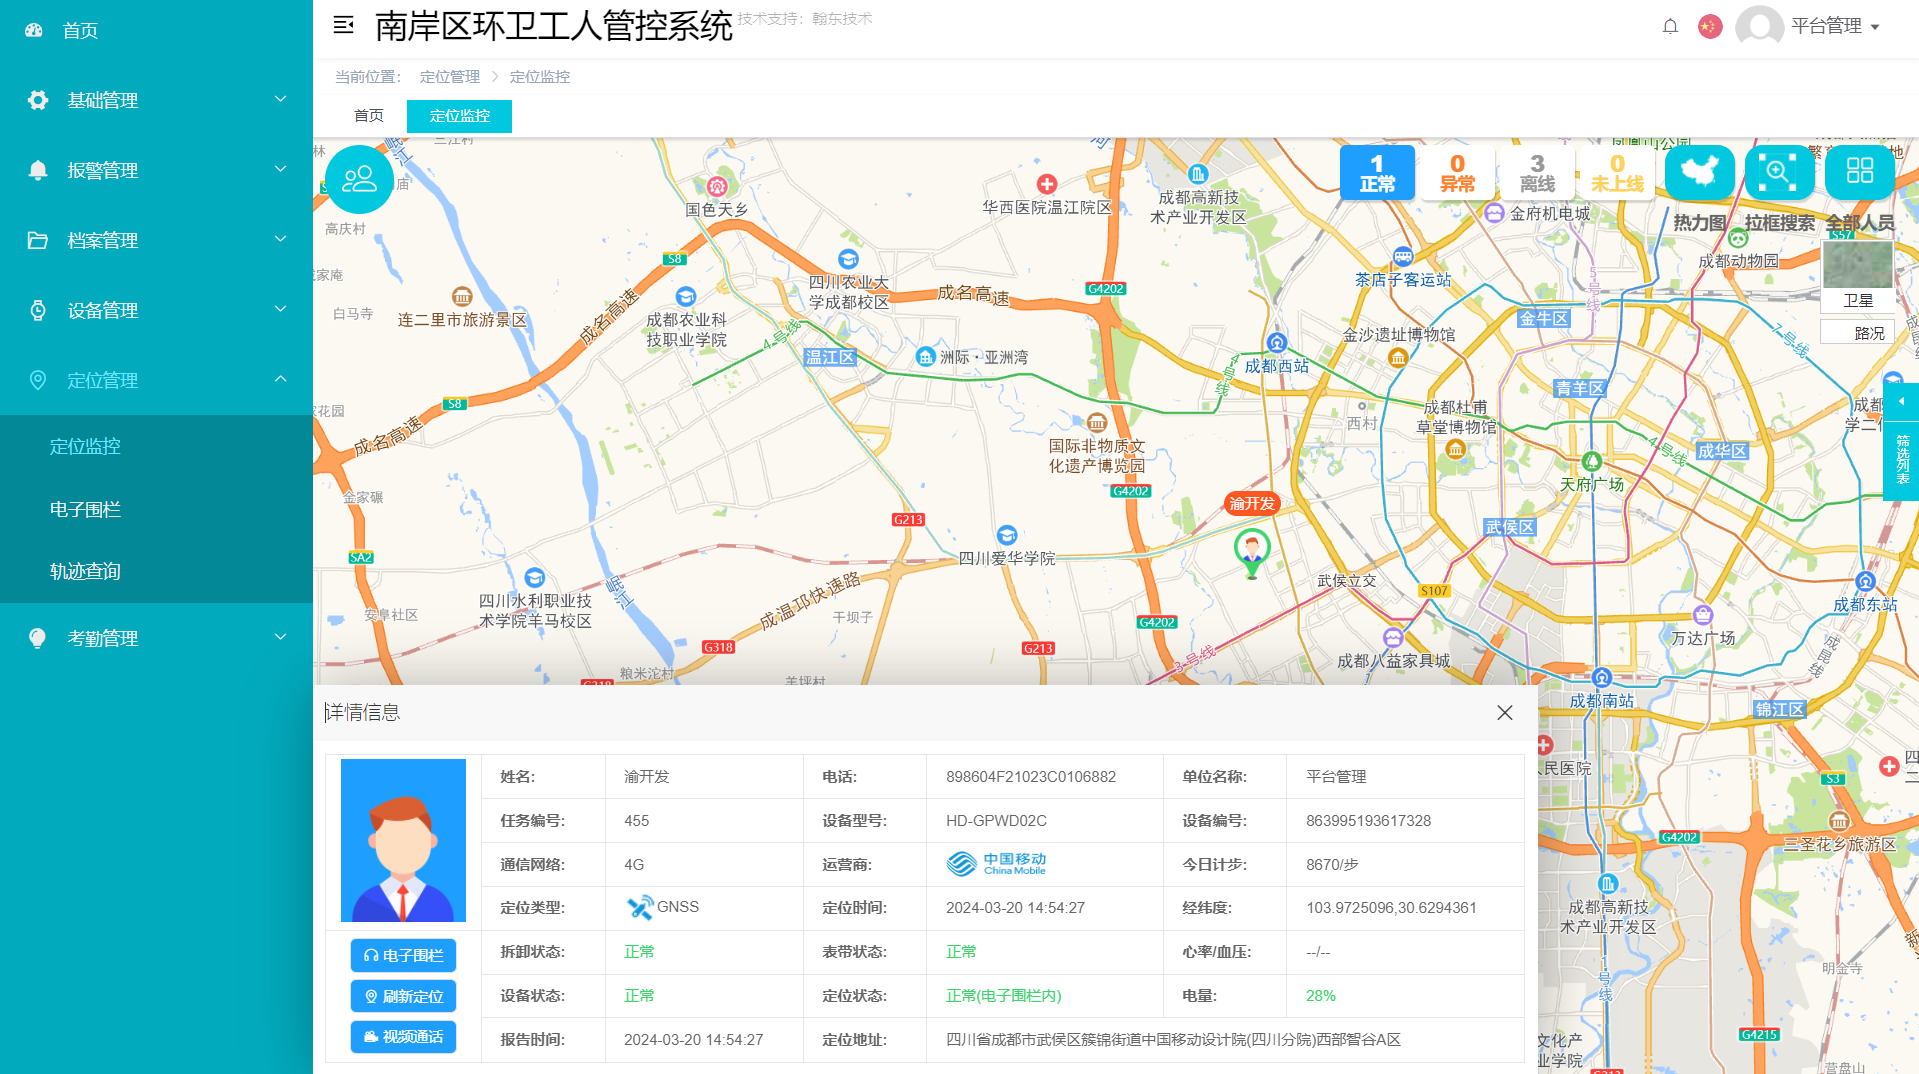Image resolution: width=1919 pixels, height=1074 pixels.
Task: Filter by 异常 status counter
Action: pos(1457,172)
